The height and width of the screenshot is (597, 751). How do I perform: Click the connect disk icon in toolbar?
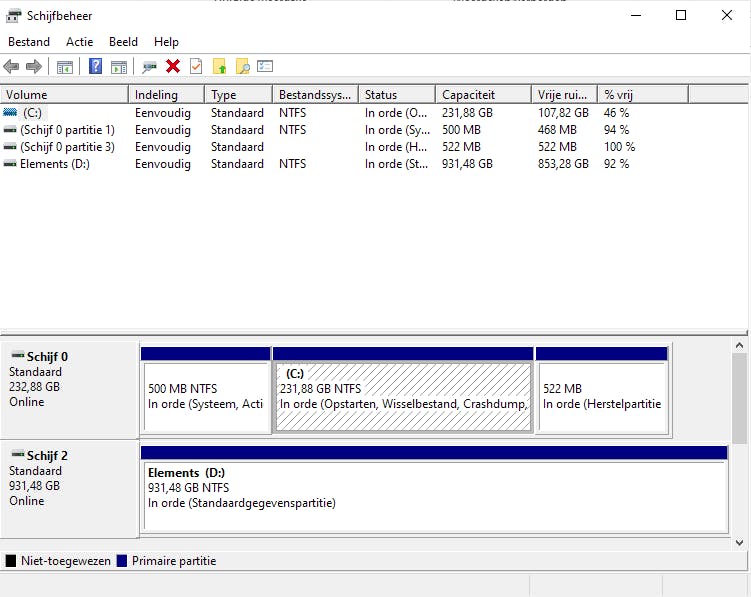[x=149, y=66]
